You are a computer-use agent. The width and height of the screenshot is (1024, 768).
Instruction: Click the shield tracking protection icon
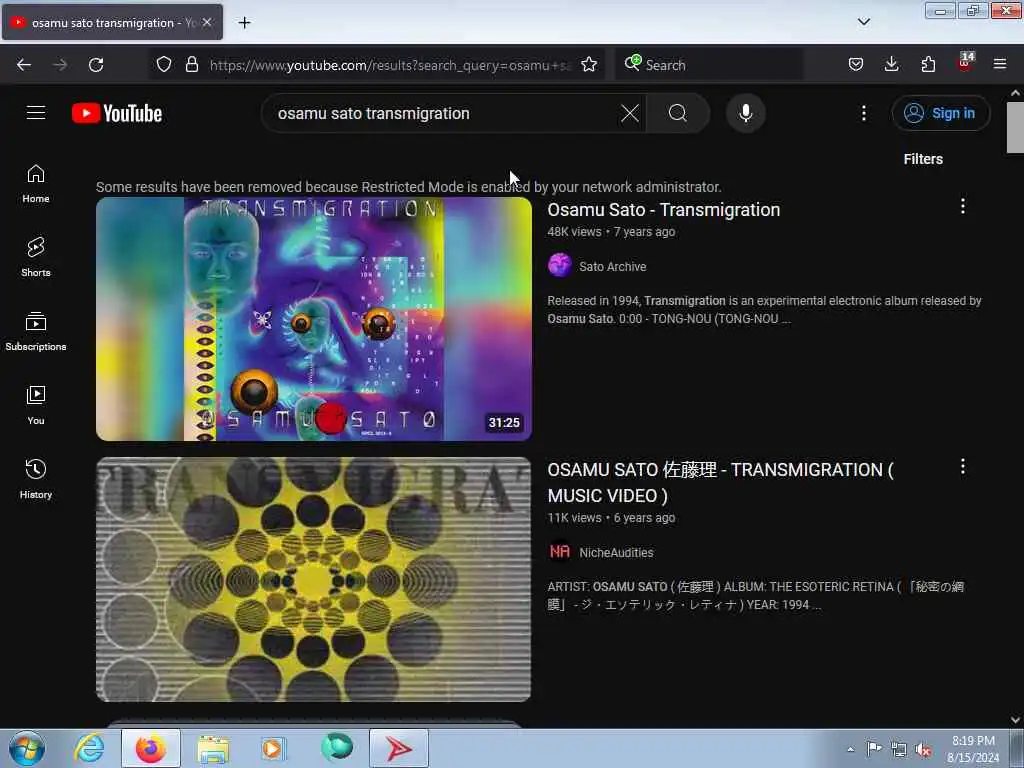164,64
